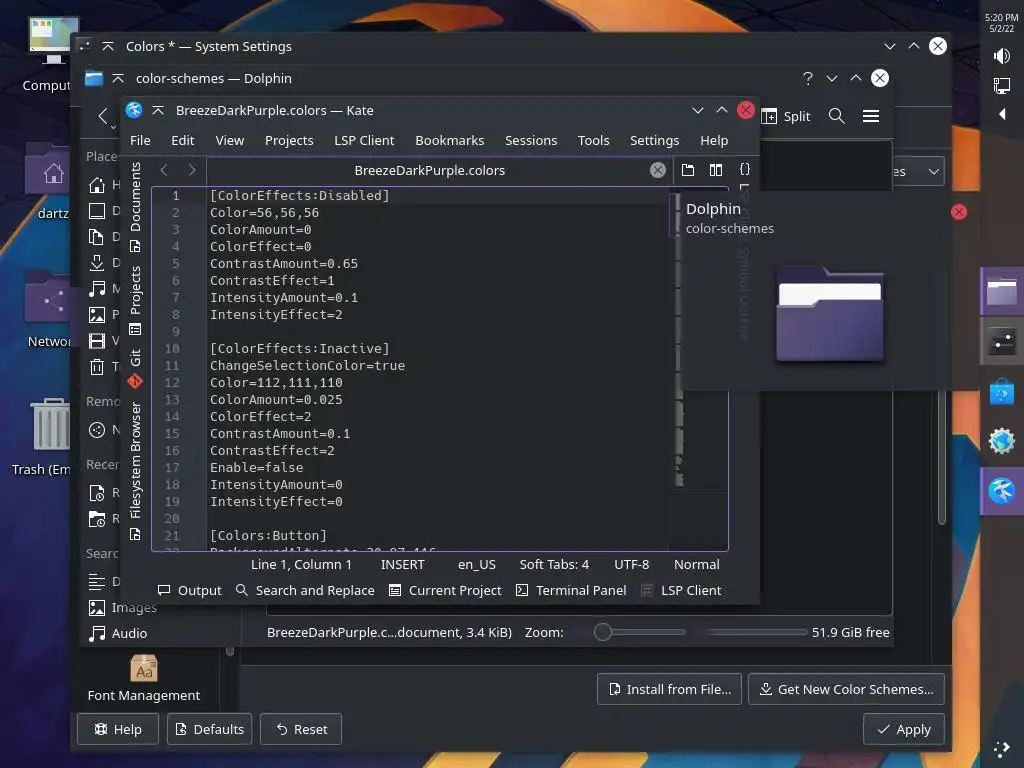Image resolution: width=1024 pixels, height=768 pixels.
Task: Open Downloads place icon in Dolphin sidebar
Action: coord(97,262)
